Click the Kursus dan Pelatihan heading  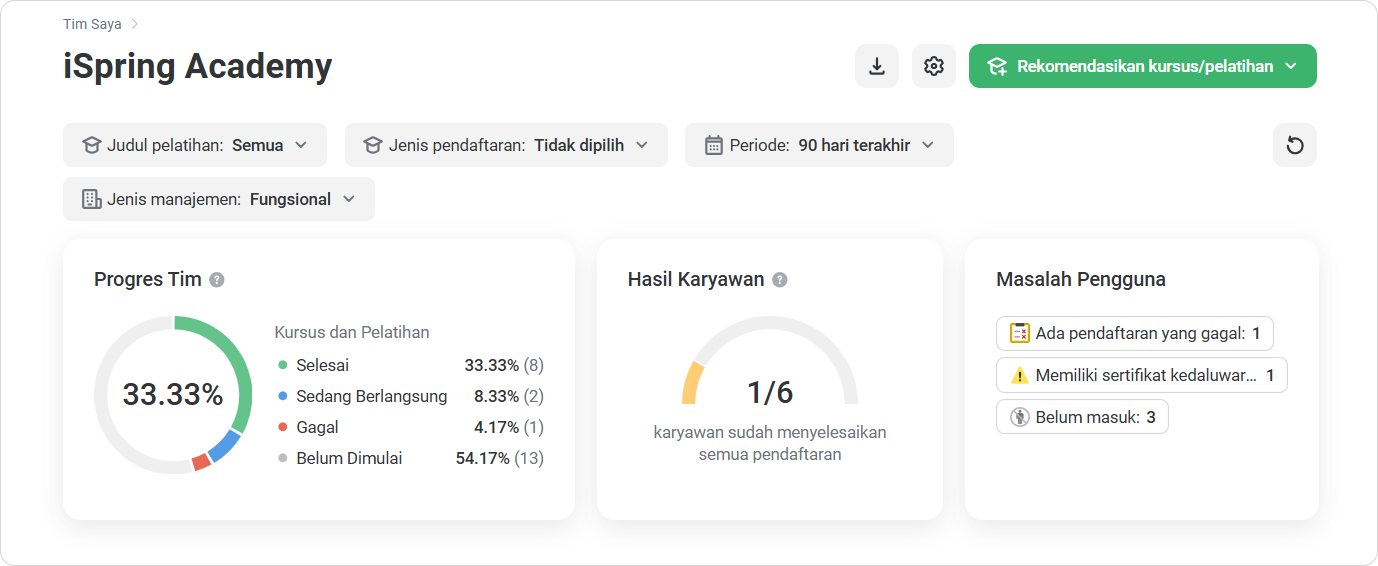pyautogui.click(x=352, y=332)
